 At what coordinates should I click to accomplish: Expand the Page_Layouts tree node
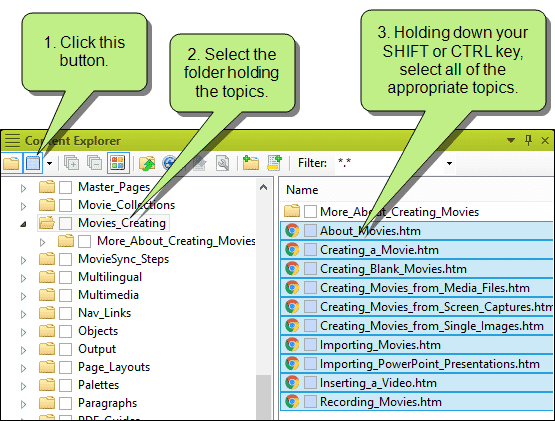[23, 368]
